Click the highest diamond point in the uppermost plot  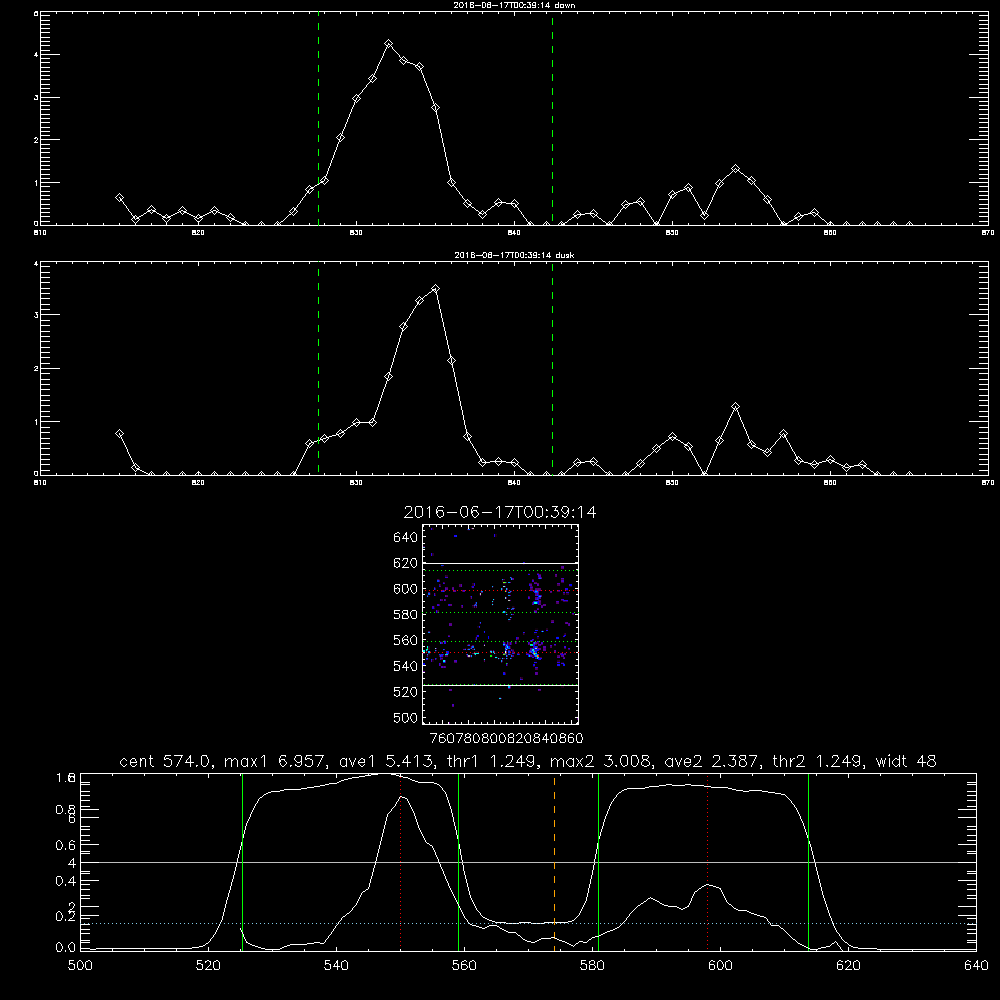point(388,43)
